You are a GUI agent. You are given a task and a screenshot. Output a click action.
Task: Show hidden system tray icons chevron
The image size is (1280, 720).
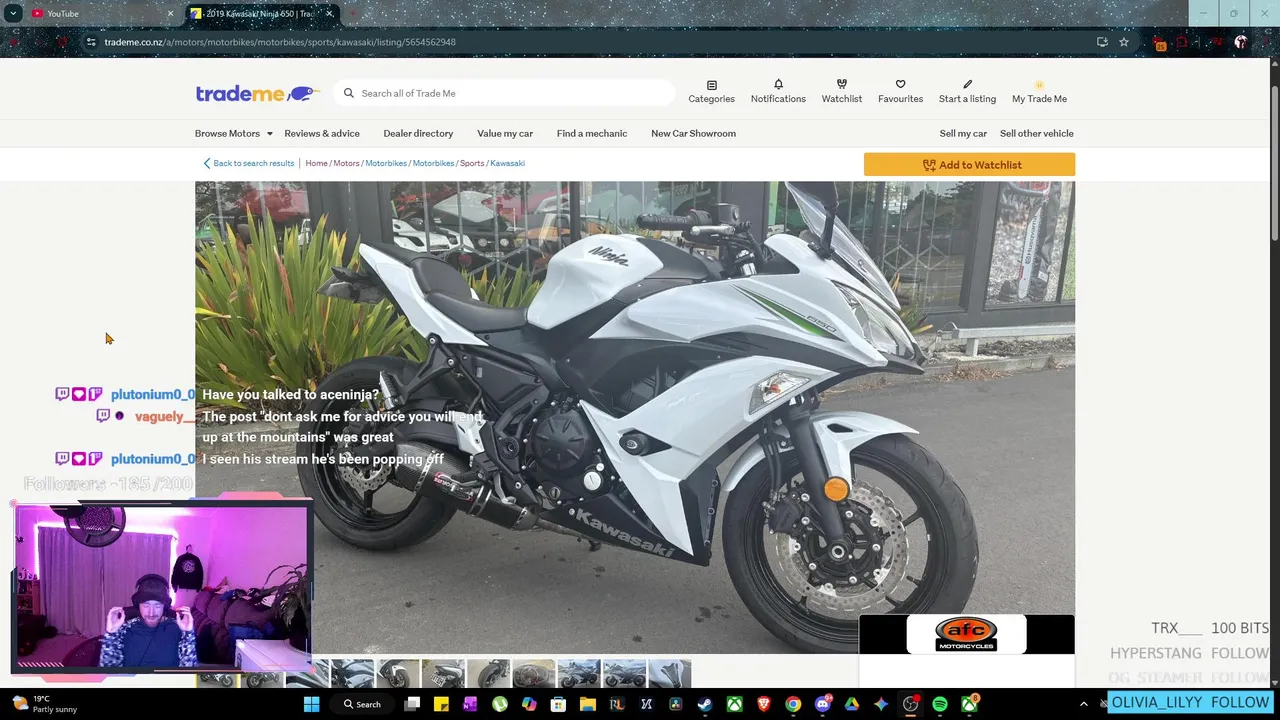(1083, 704)
